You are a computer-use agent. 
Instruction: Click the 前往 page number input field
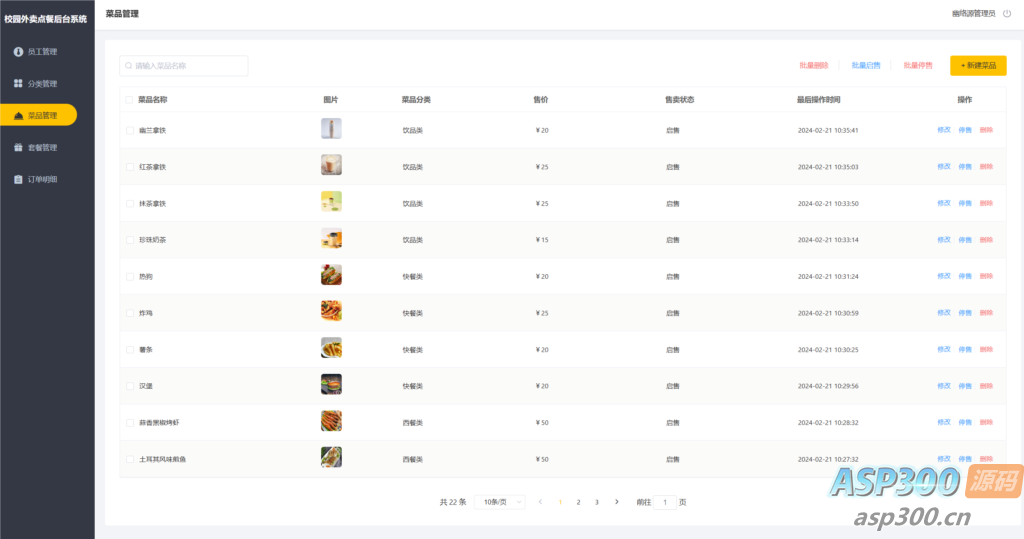[667, 502]
